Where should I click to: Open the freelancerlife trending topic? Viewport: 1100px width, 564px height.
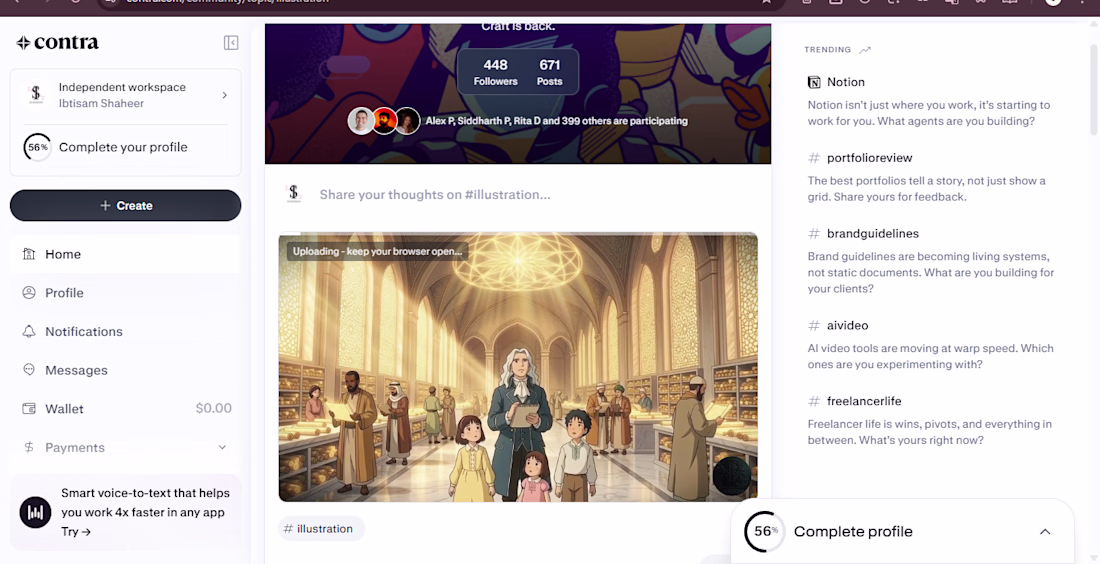tap(864, 401)
